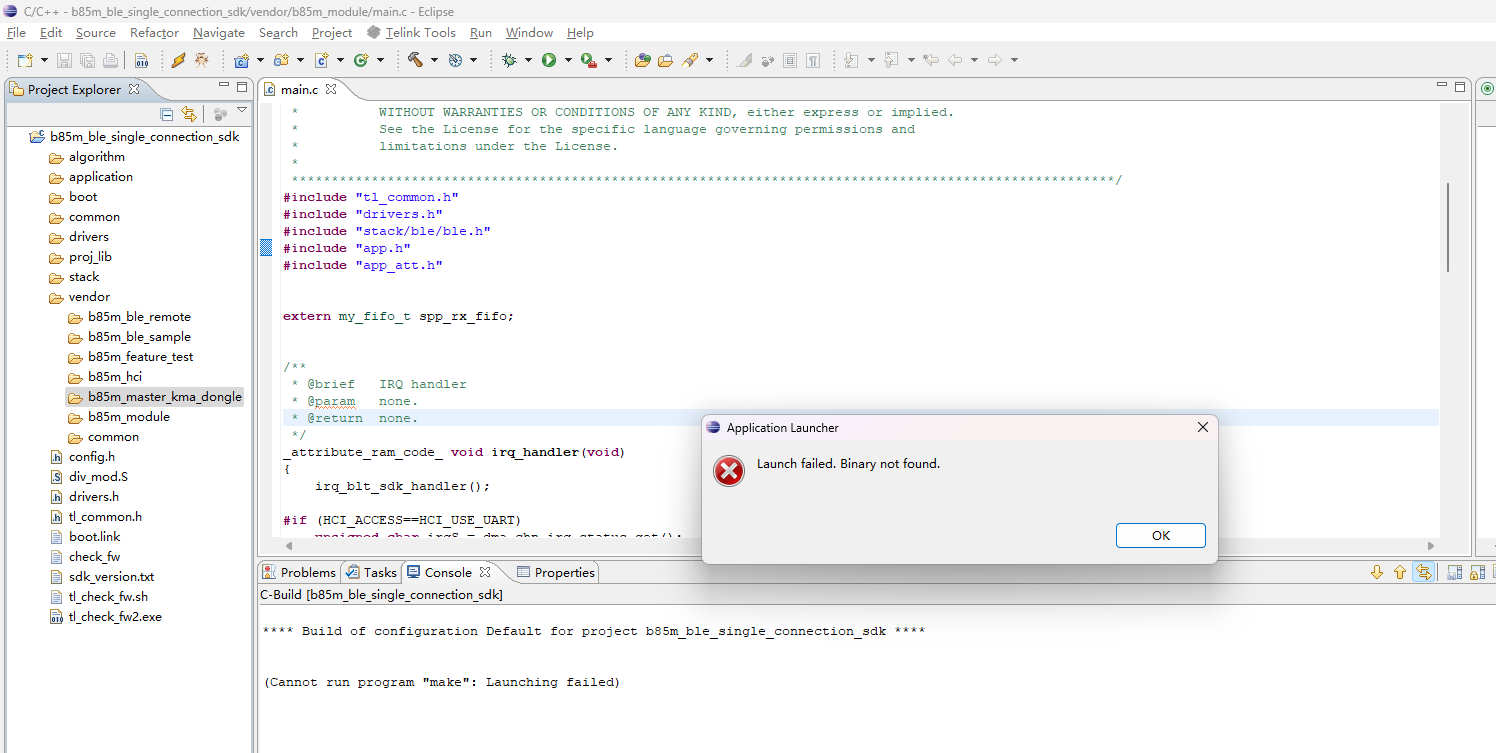
Task: Click the Next Annotation toolbar icon
Action: click(x=851, y=60)
